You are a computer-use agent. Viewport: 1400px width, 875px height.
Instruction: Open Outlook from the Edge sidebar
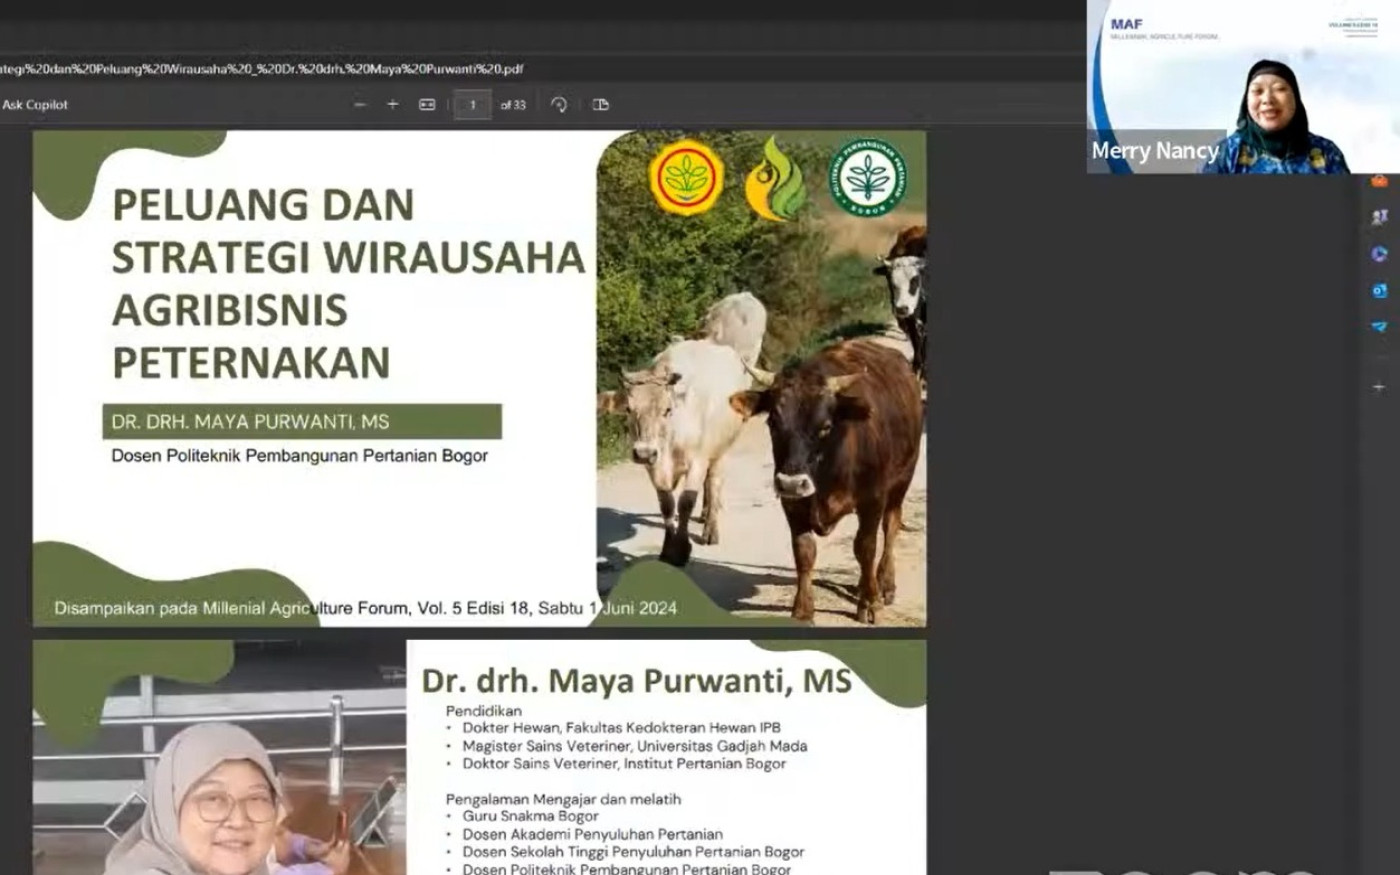coord(1379,290)
